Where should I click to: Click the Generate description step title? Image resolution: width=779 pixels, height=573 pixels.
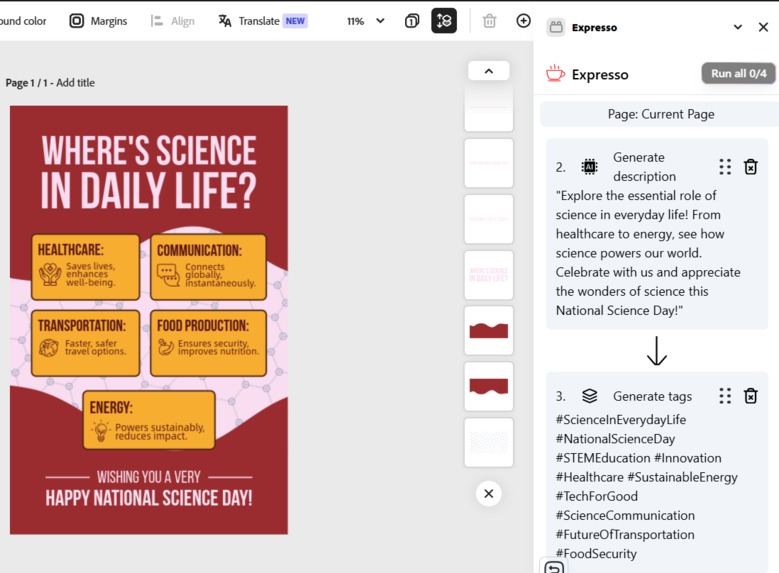pyautogui.click(x=644, y=167)
